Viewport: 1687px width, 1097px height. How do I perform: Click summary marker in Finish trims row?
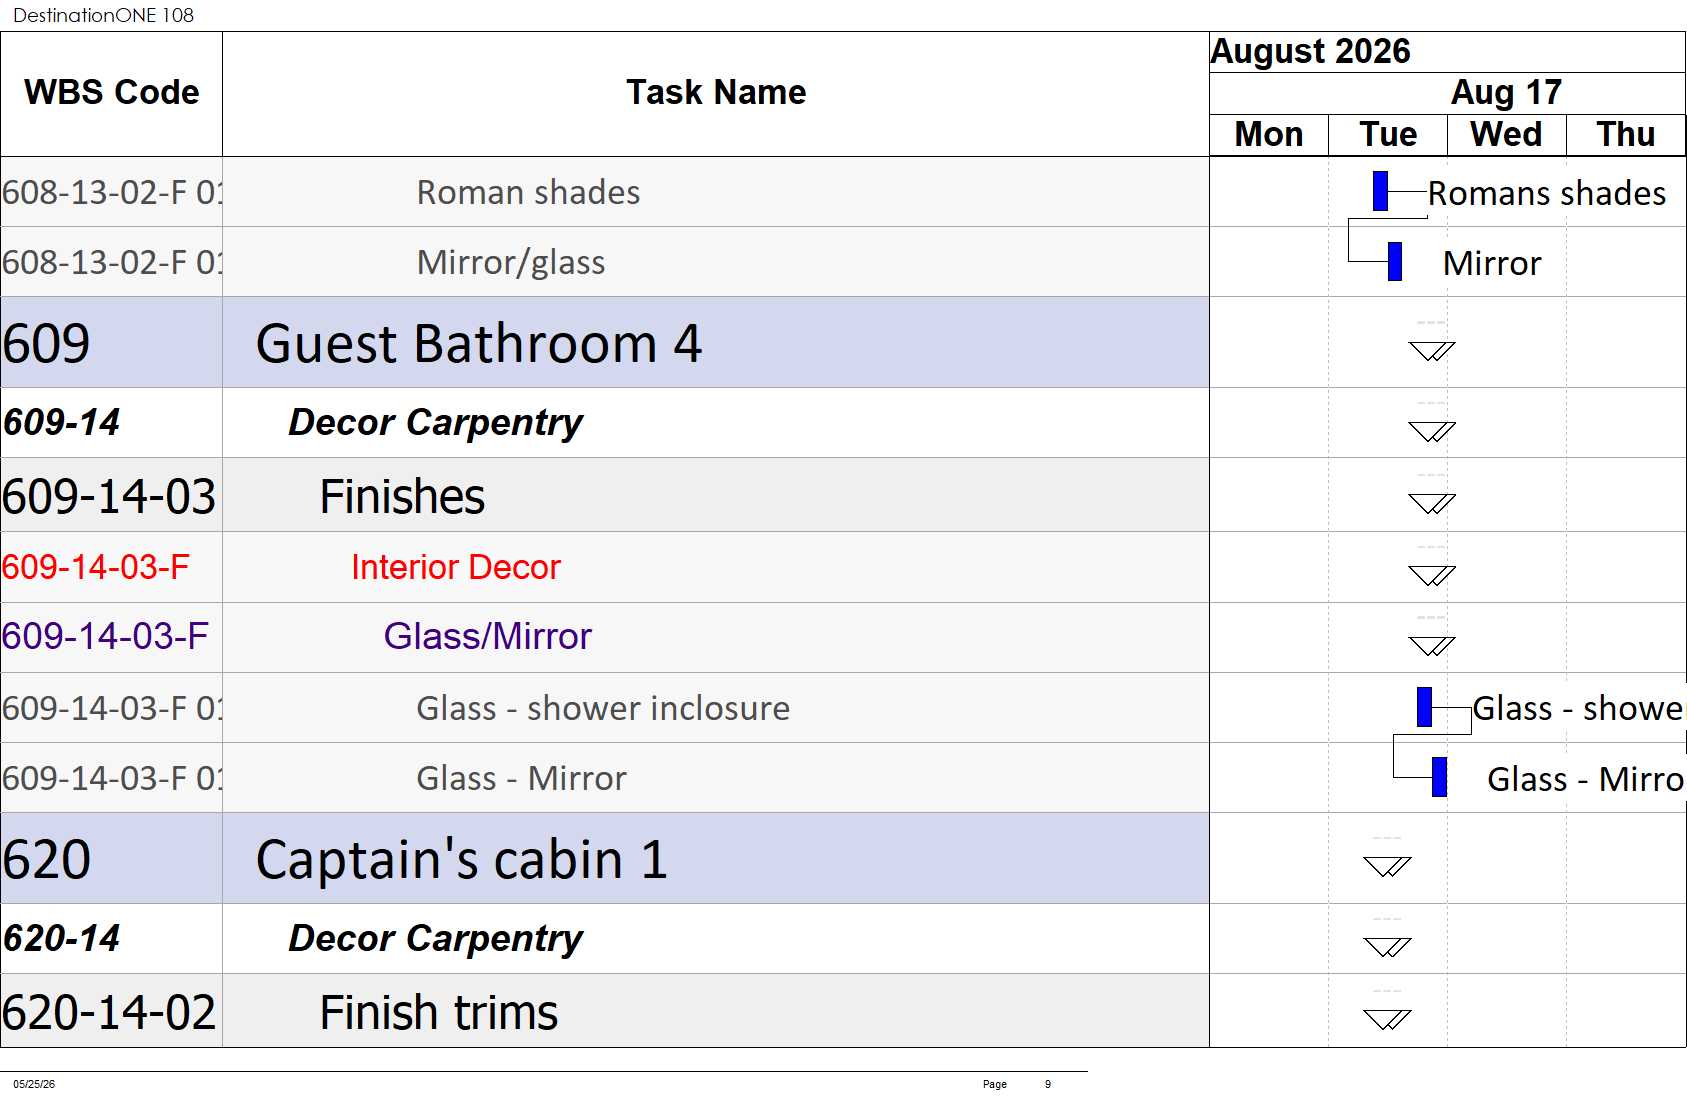pyautogui.click(x=1387, y=1019)
